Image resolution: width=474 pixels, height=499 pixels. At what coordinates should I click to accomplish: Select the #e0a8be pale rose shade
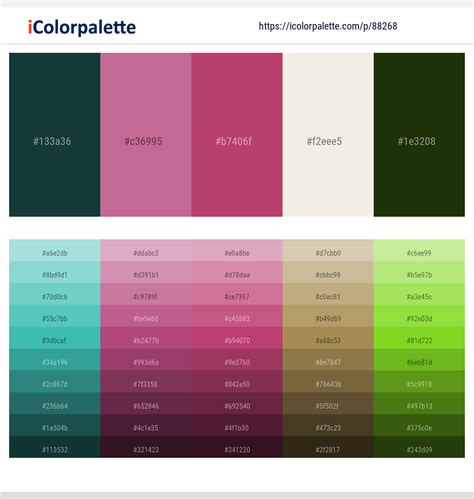[237, 251]
